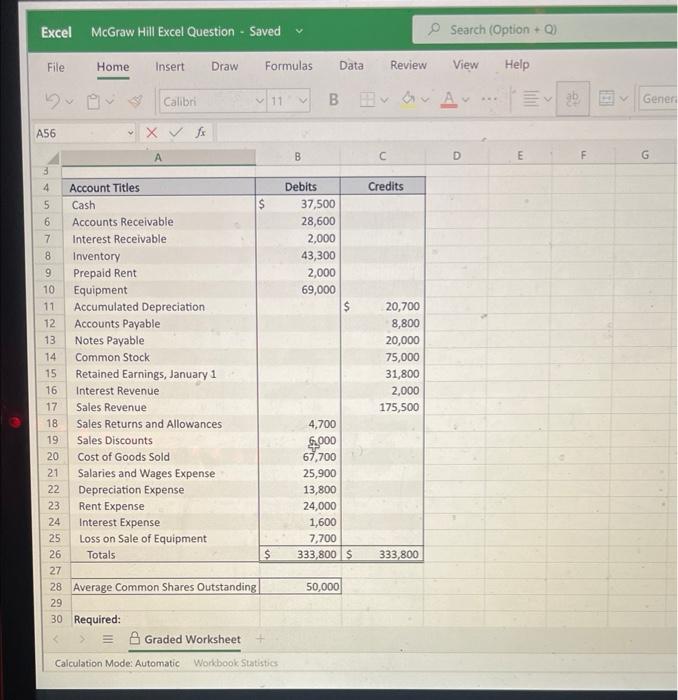Select the Home ribbon tab
This screenshot has height=700, width=678.
point(113,67)
